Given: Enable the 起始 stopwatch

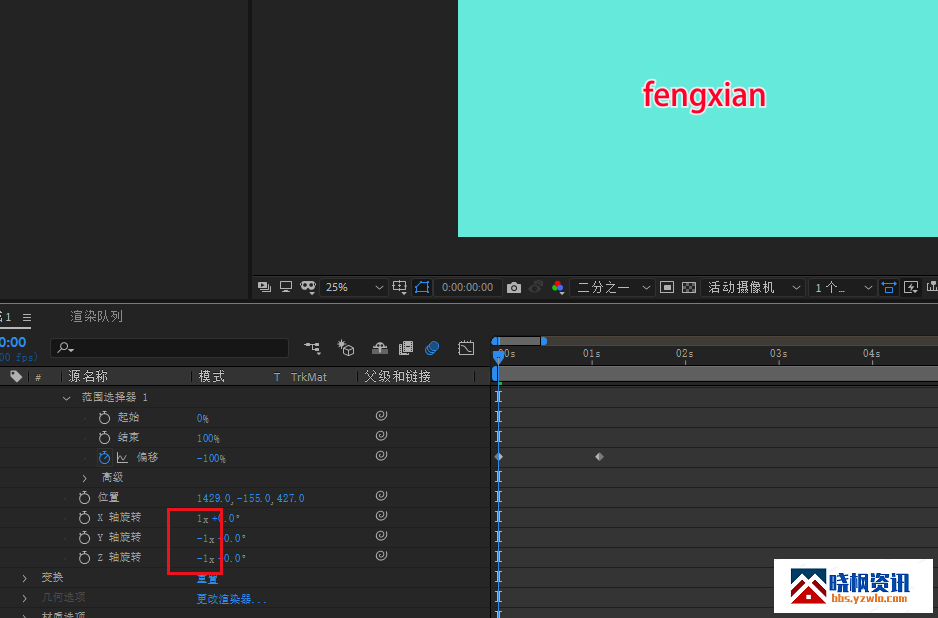Looking at the screenshot, I should click(x=104, y=418).
